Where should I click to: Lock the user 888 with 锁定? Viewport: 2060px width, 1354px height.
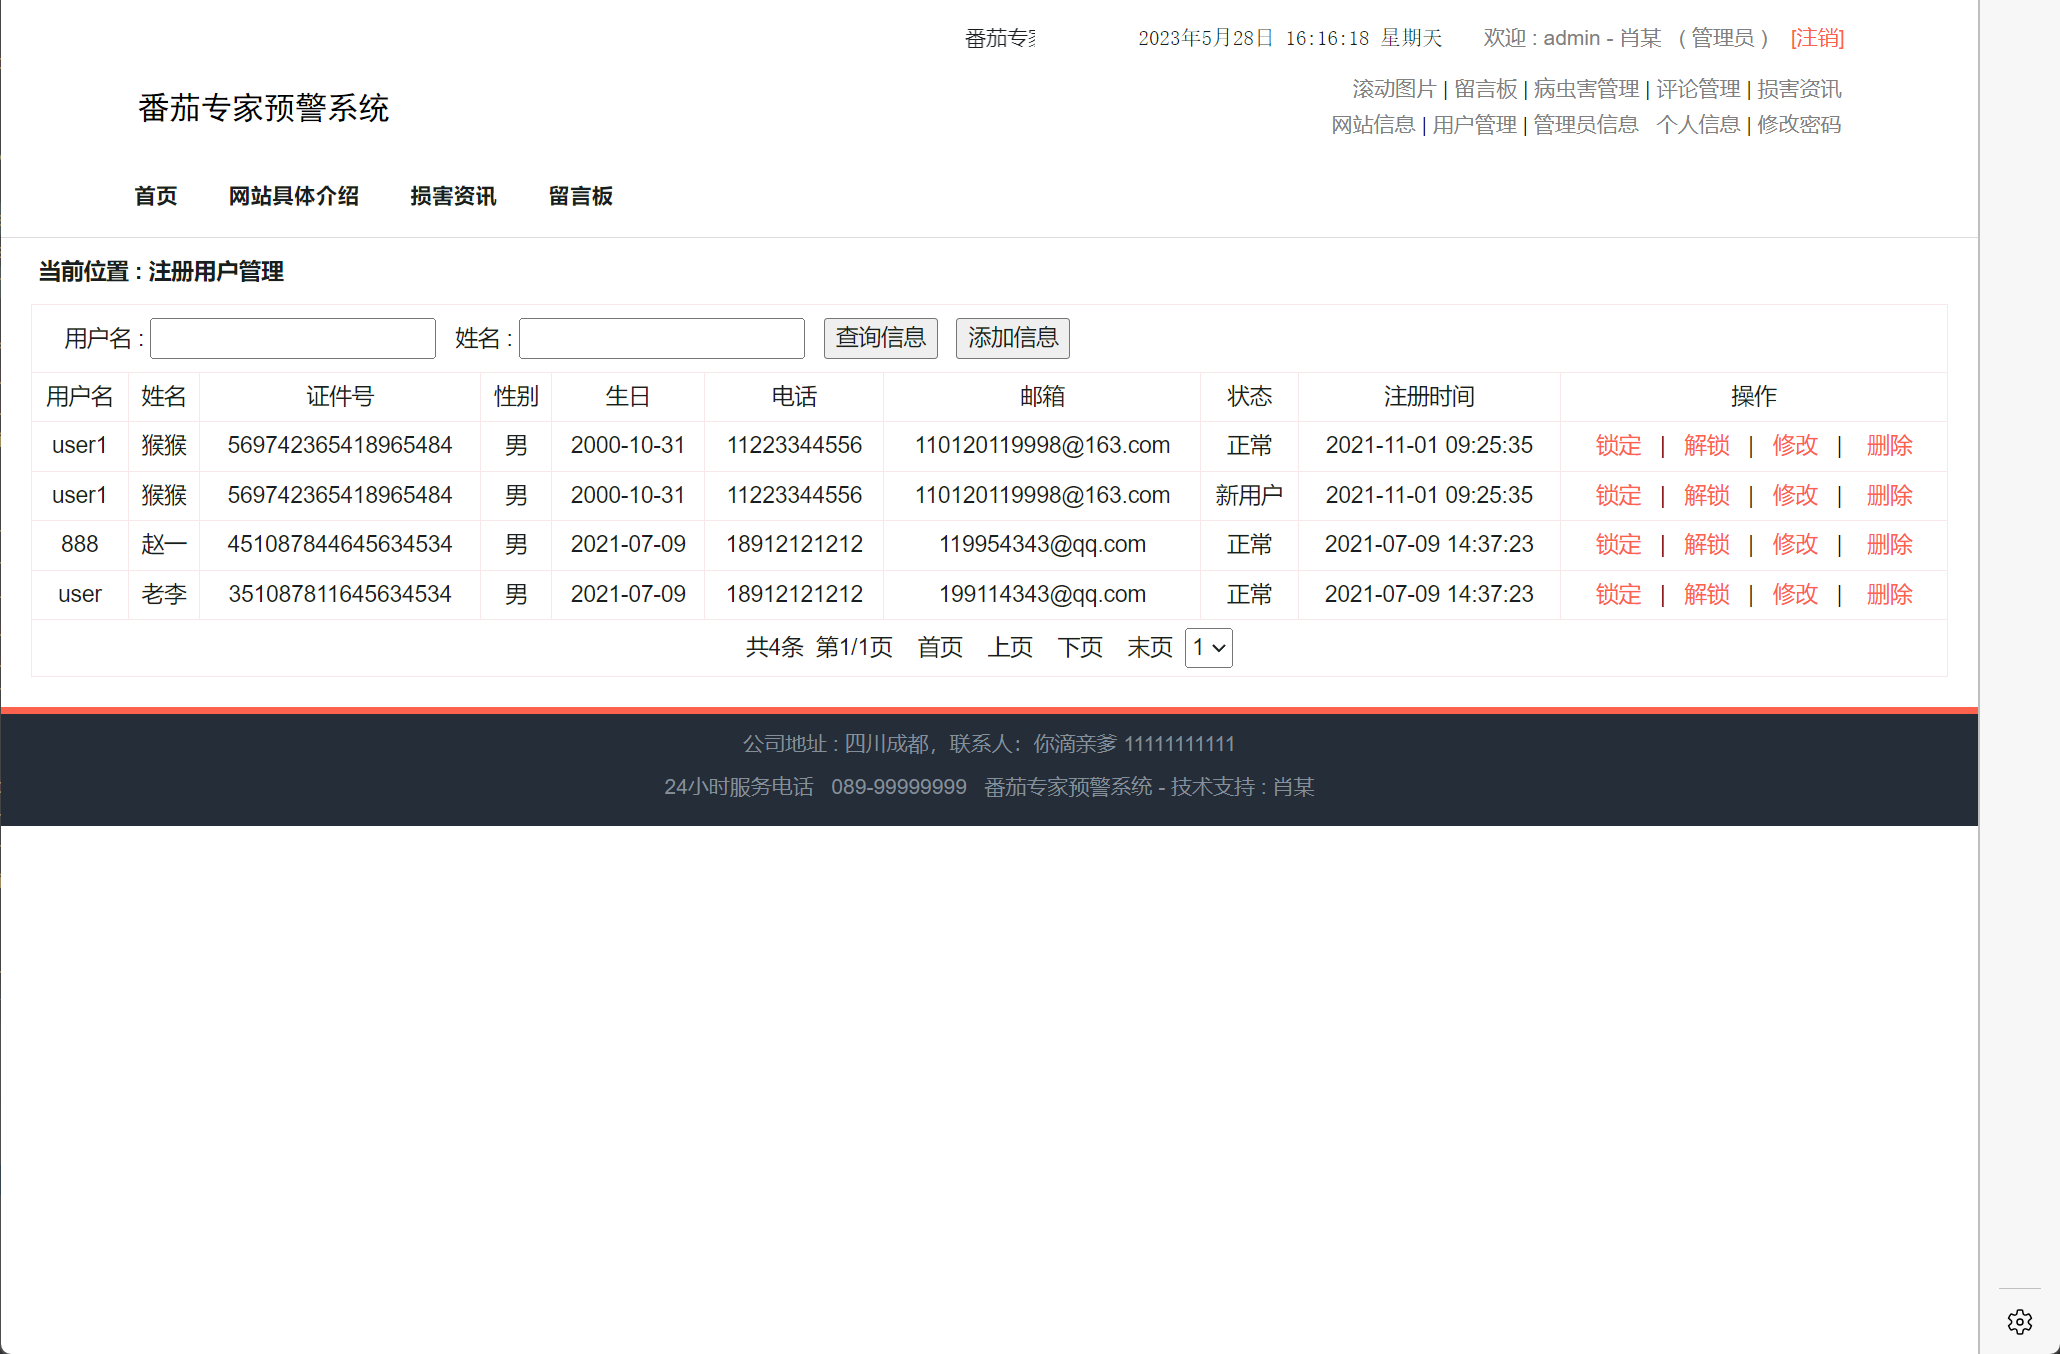tap(1618, 545)
